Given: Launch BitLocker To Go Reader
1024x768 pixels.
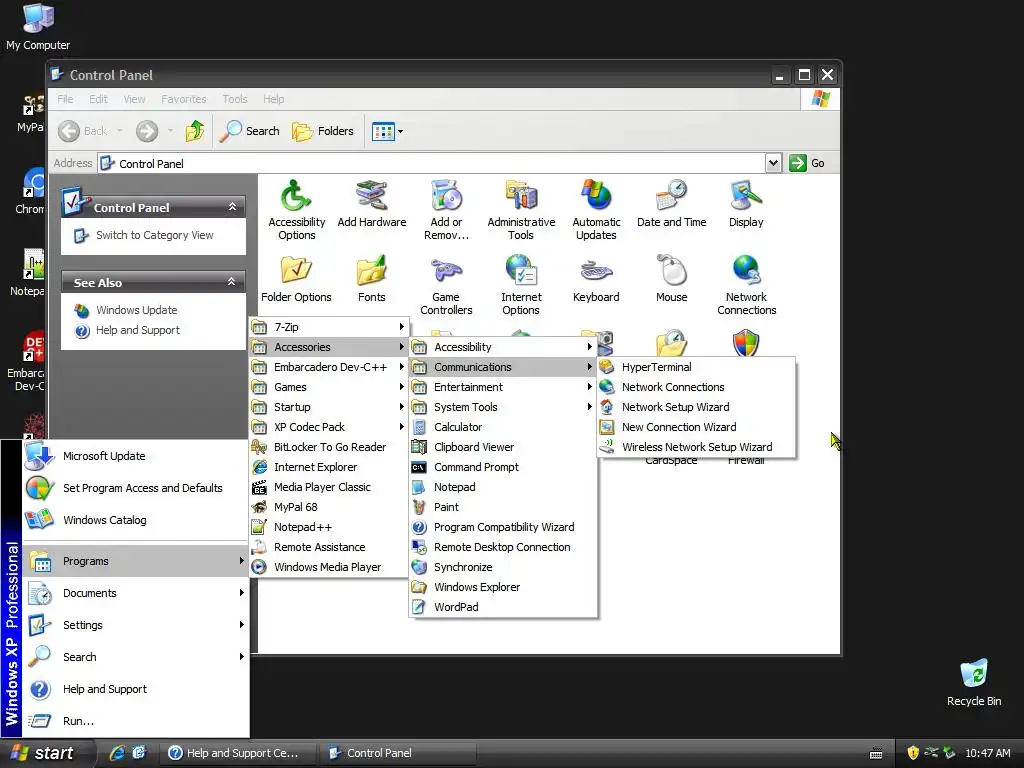Looking at the screenshot, I should (x=328, y=447).
